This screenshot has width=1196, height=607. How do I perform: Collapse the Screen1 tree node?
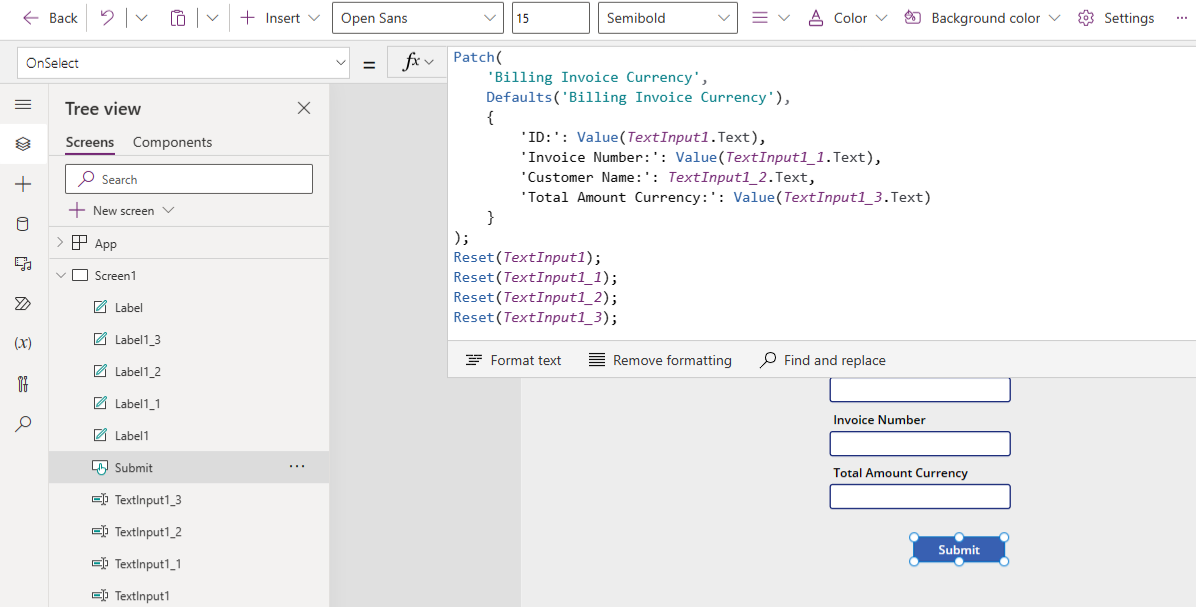(x=60, y=275)
